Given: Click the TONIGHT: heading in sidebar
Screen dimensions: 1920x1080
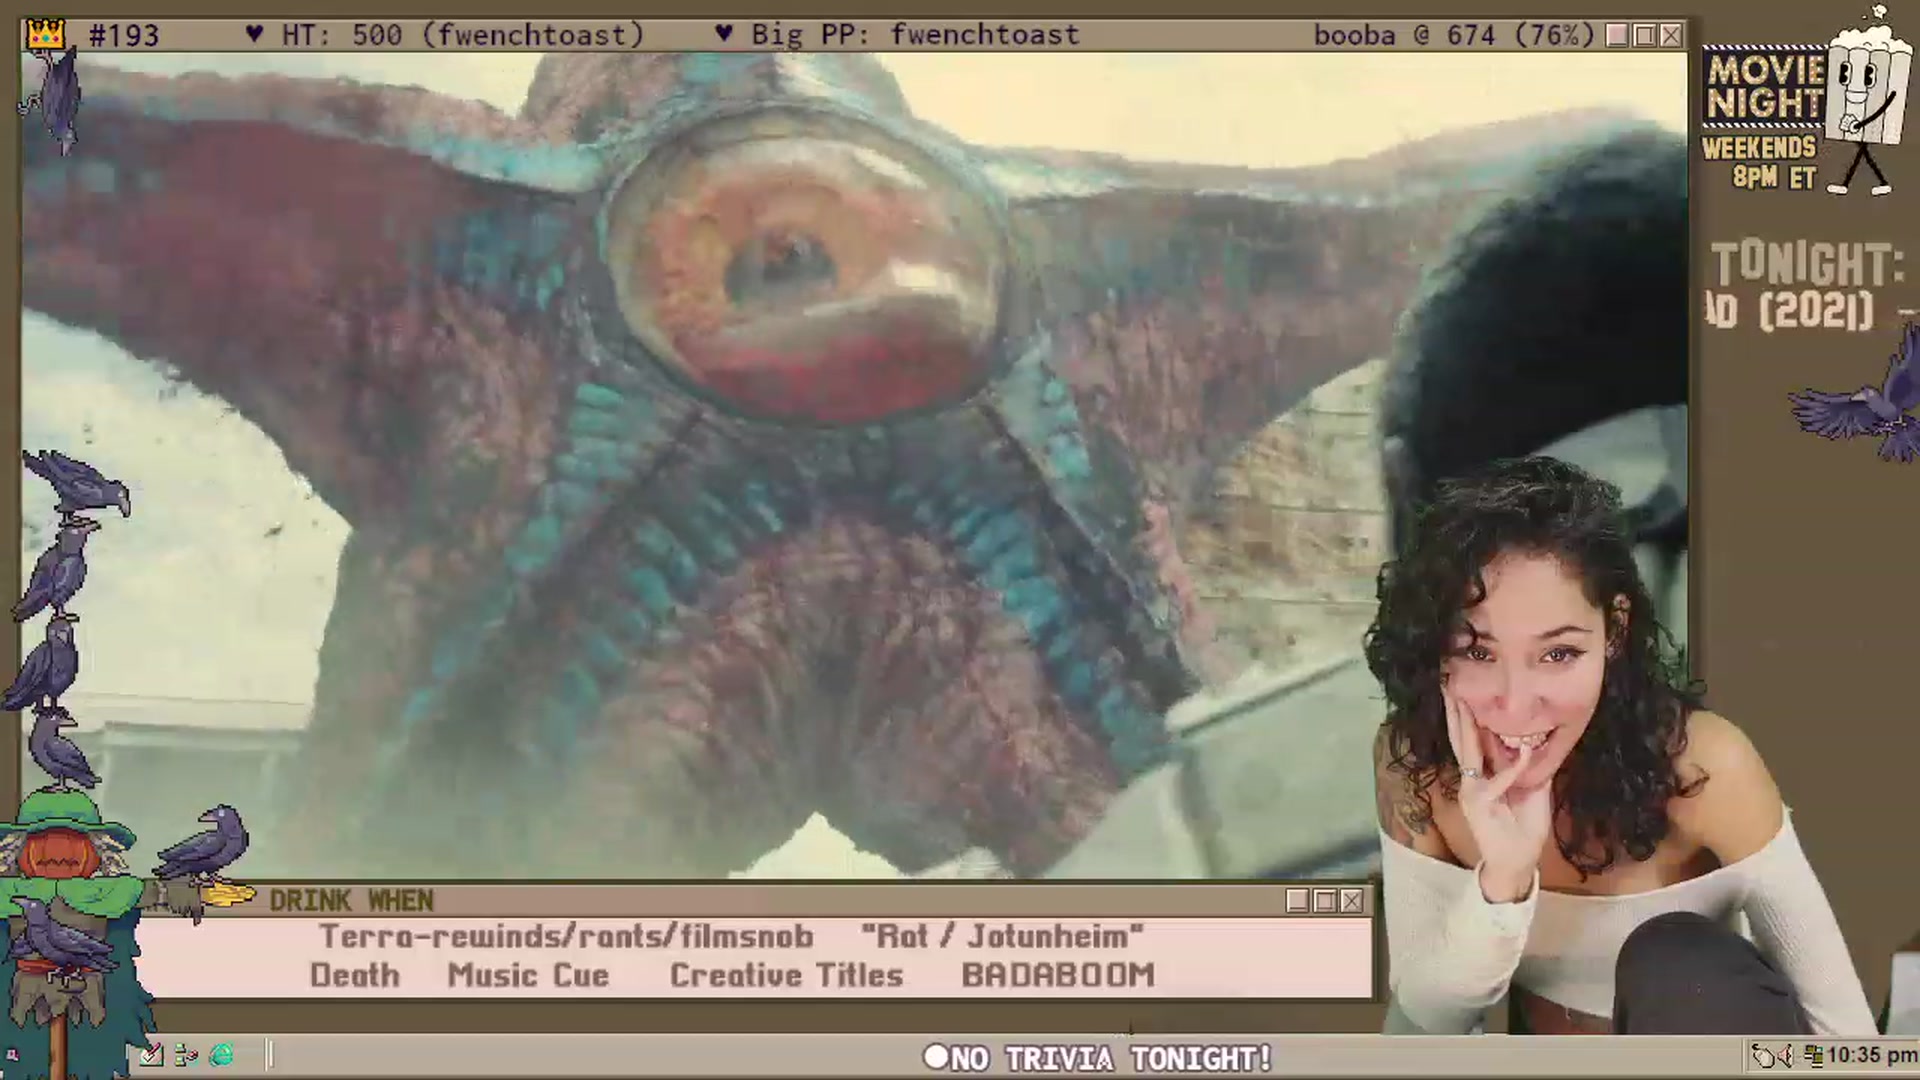Looking at the screenshot, I should tap(1808, 264).
